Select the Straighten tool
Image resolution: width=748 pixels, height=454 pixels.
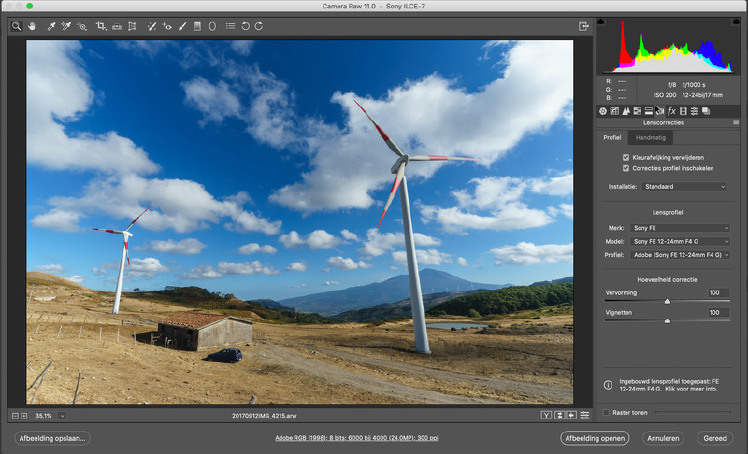tap(117, 27)
